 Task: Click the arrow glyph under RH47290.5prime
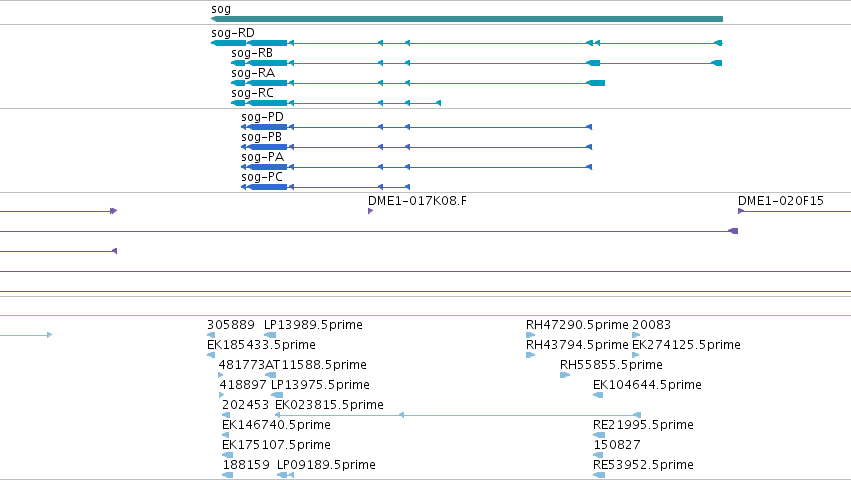pyautogui.click(x=530, y=335)
